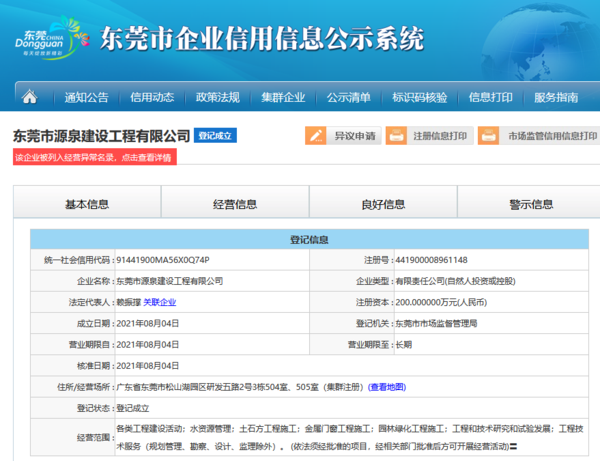600x461 pixels.
Task: Click the 注册号 label
Action: click(379, 260)
